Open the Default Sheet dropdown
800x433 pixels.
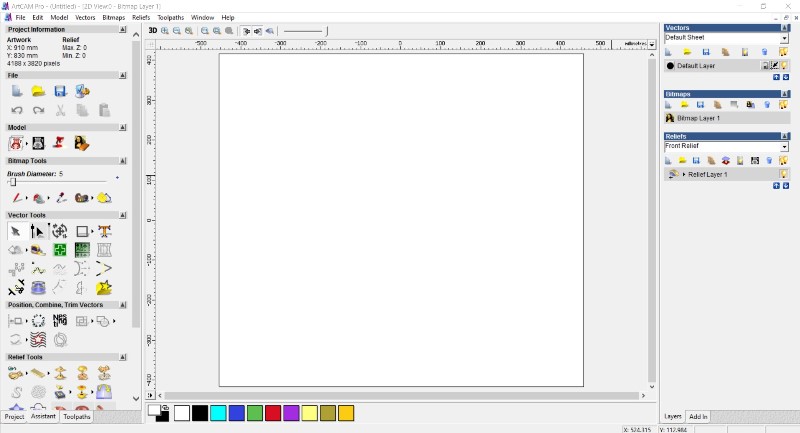[x=784, y=38]
